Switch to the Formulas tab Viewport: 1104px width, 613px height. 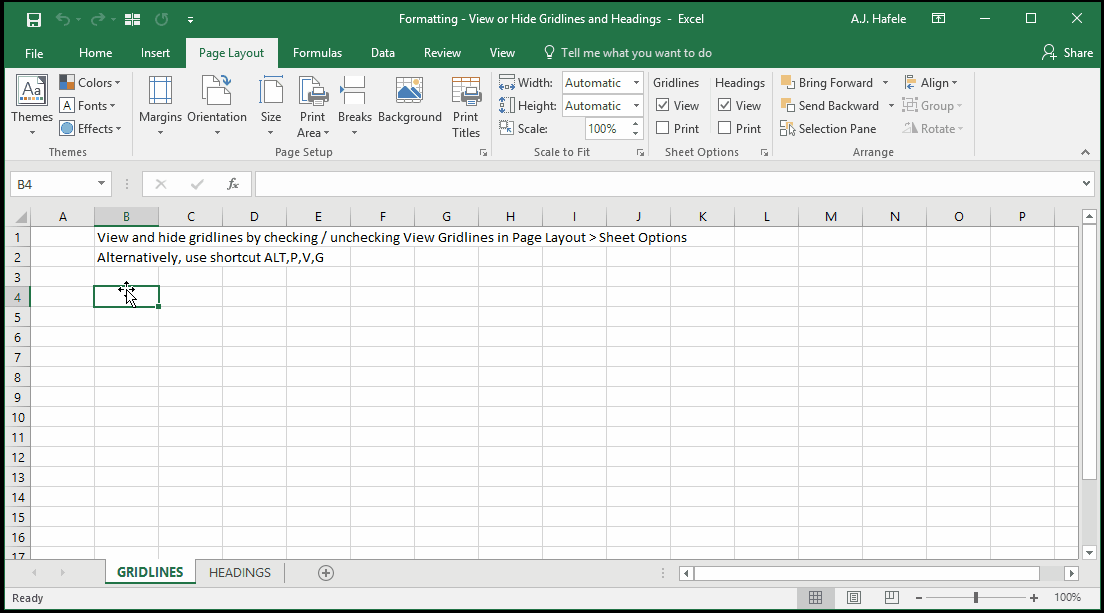coord(317,53)
